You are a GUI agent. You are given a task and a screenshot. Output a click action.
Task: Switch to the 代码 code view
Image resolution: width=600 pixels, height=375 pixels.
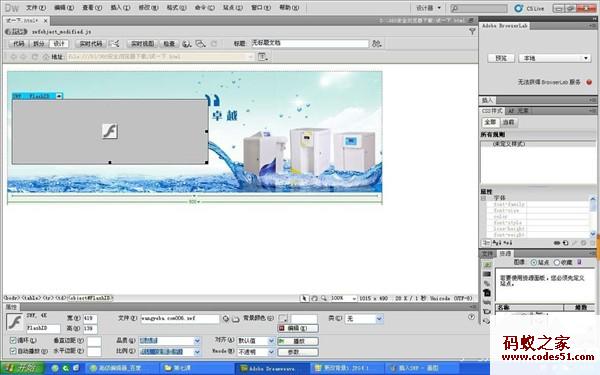(19, 44)
